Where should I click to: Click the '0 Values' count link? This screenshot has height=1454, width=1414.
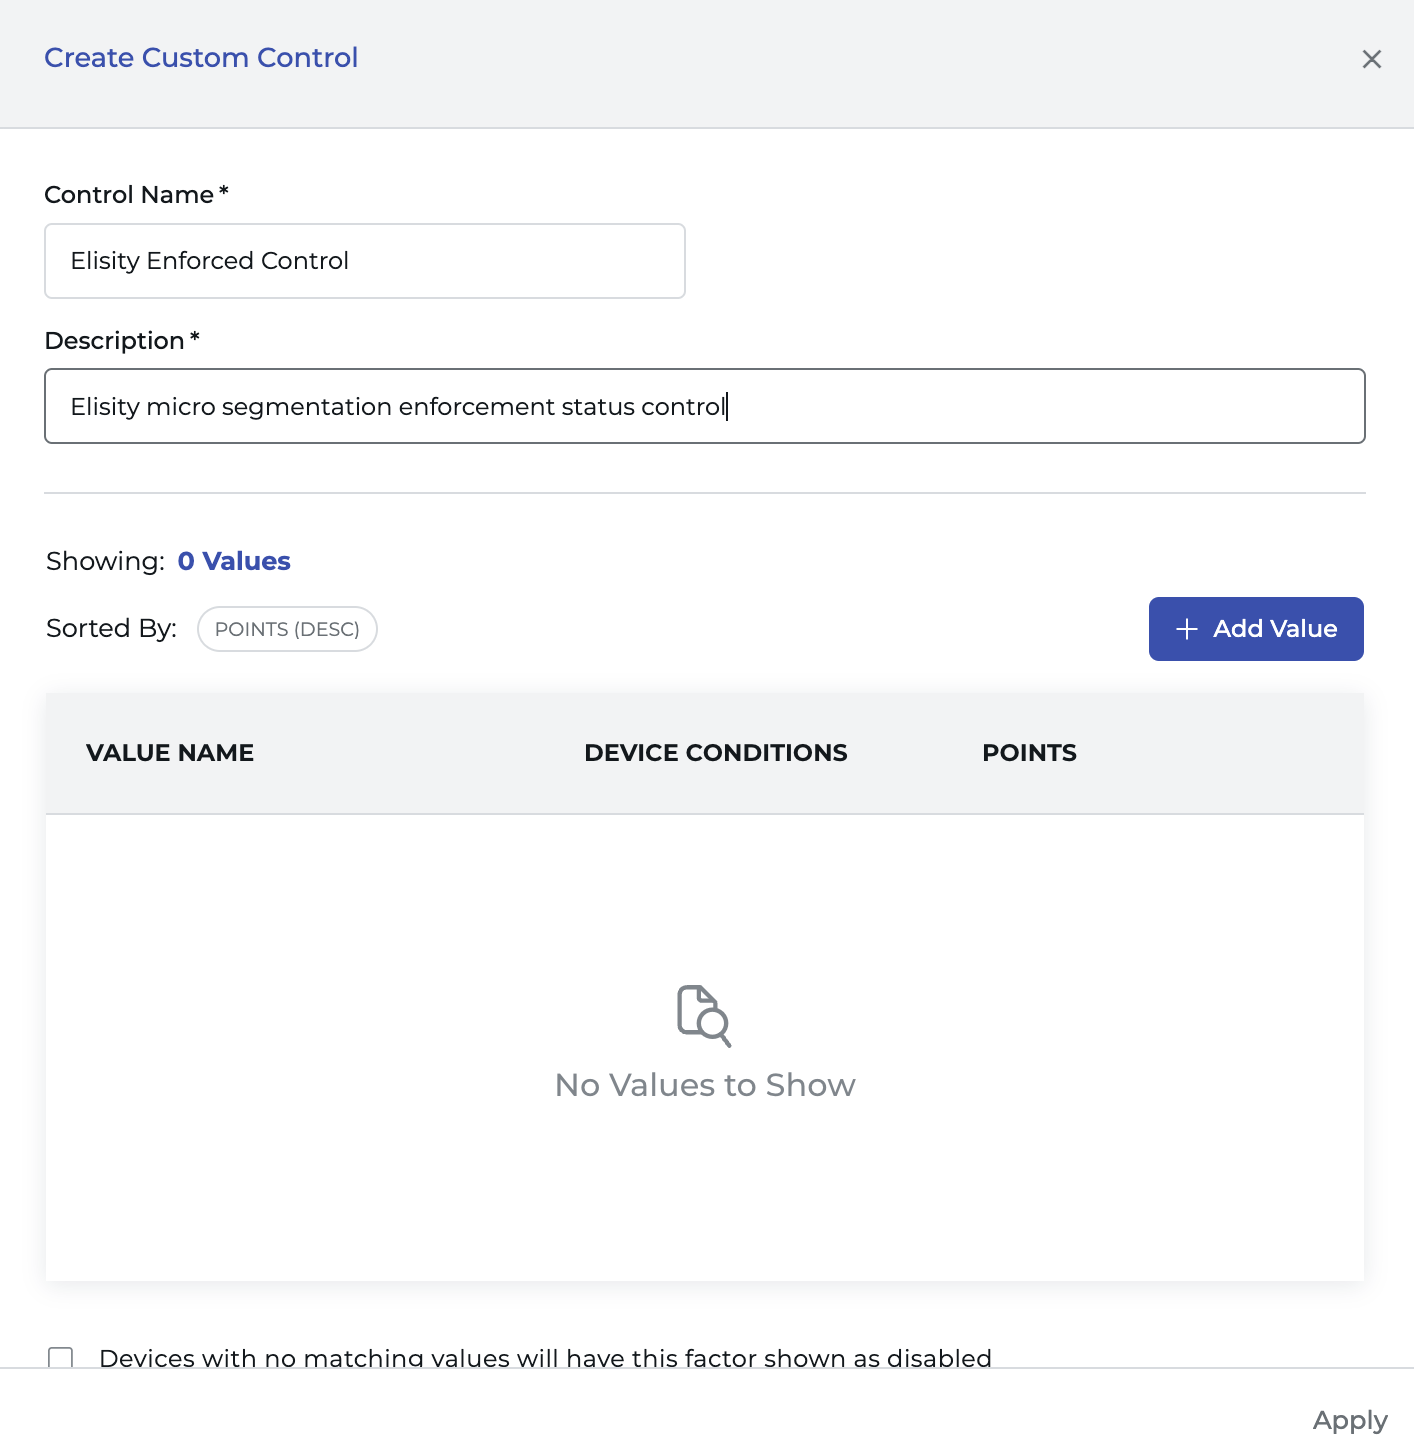[234, 561]
